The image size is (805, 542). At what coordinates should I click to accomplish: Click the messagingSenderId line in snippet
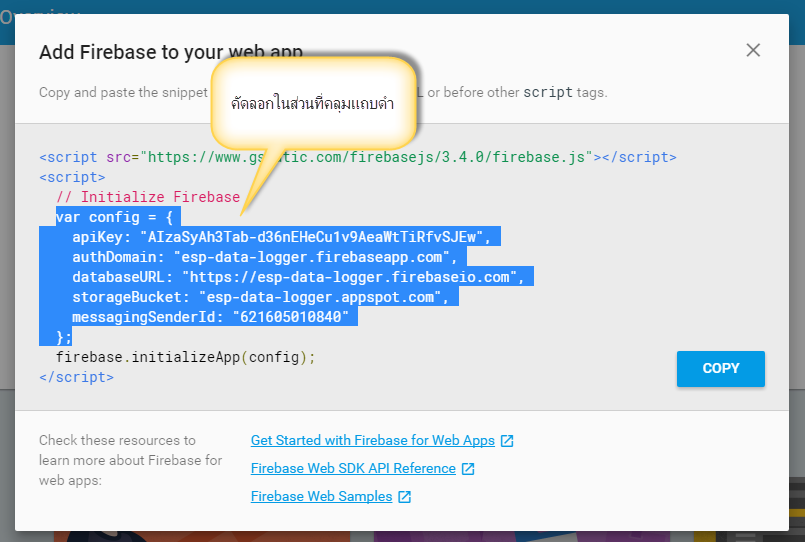tap(210, 317)
